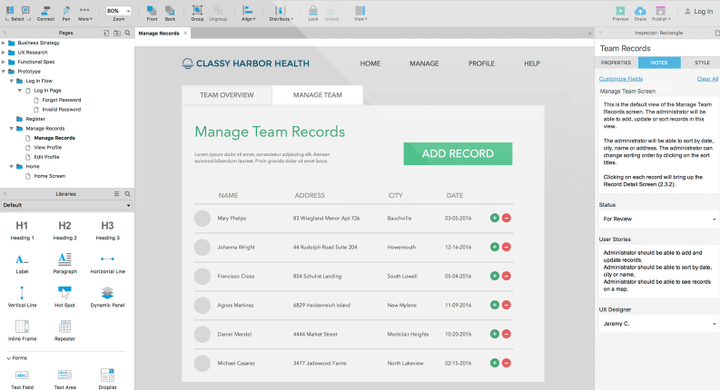This screenshot has height=390, width=720.
Task: Click green add icon for Mary Phelps
Action: click(x=495, y=218)
